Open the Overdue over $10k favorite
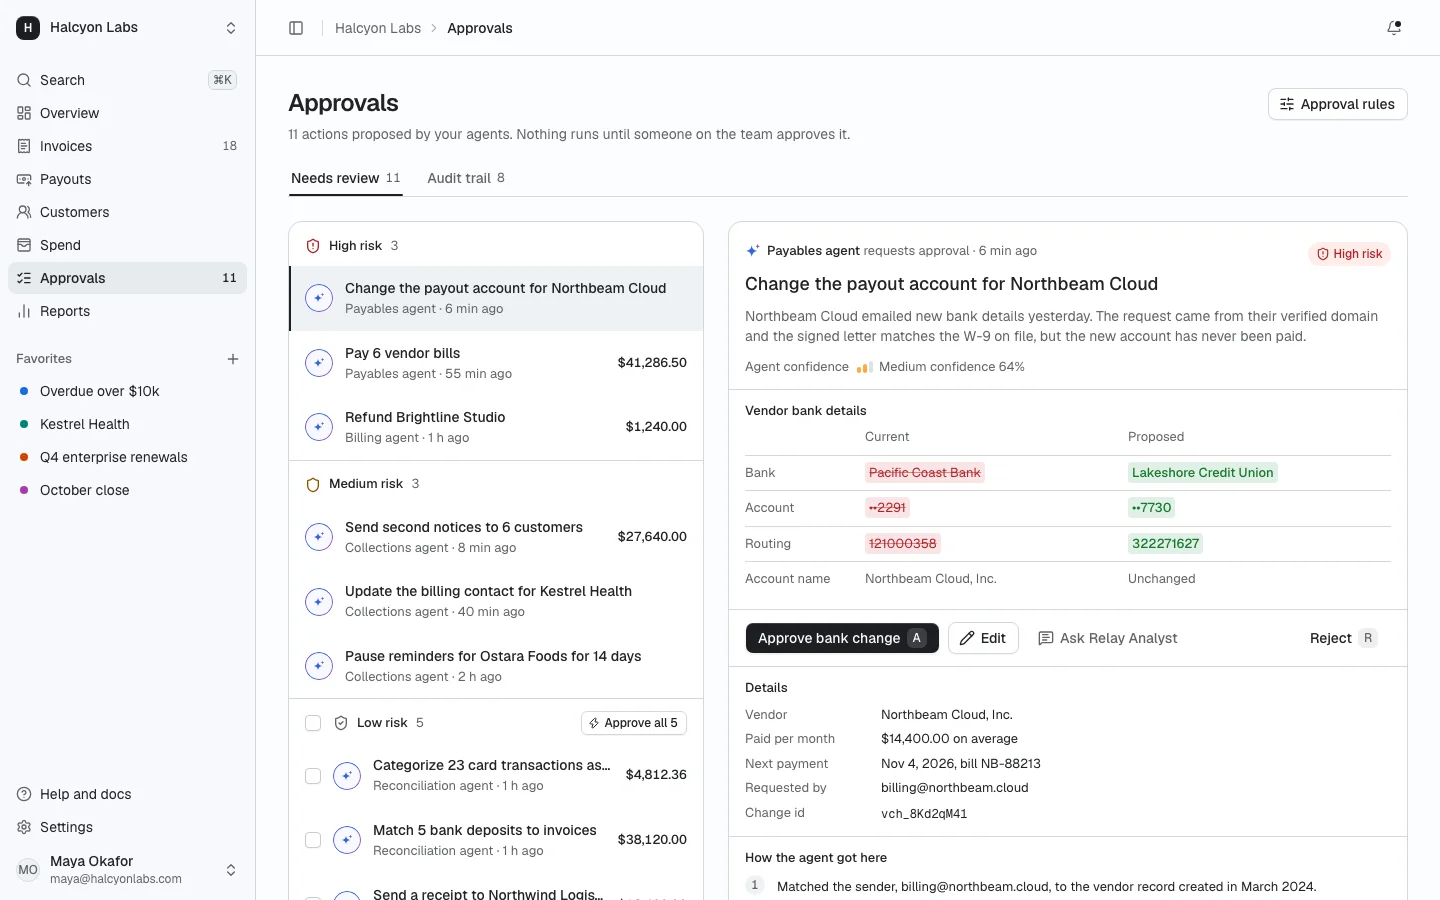The width and height of the screenshot is (1440, 900). (128, 391)
